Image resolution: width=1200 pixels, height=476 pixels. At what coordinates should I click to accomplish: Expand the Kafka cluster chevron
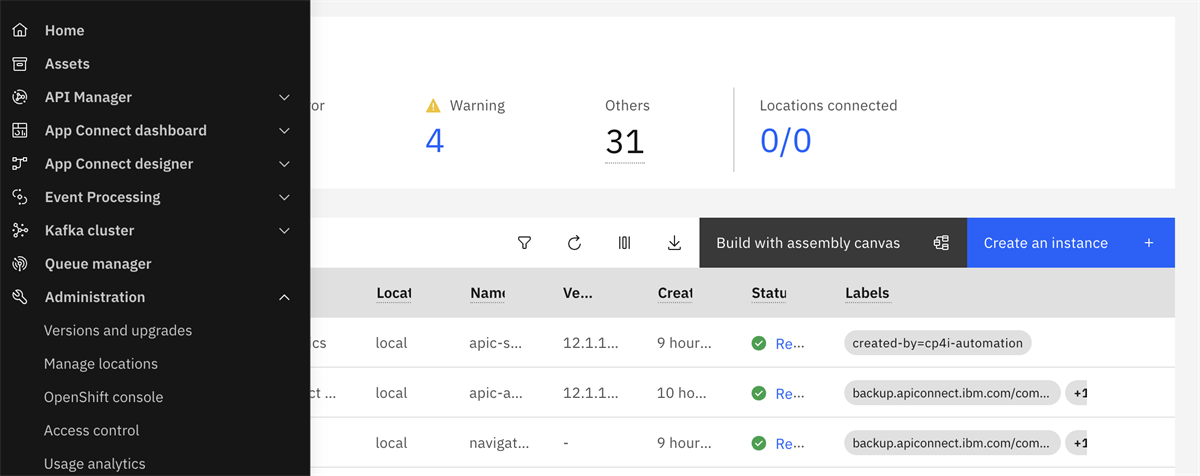[284, 230]
